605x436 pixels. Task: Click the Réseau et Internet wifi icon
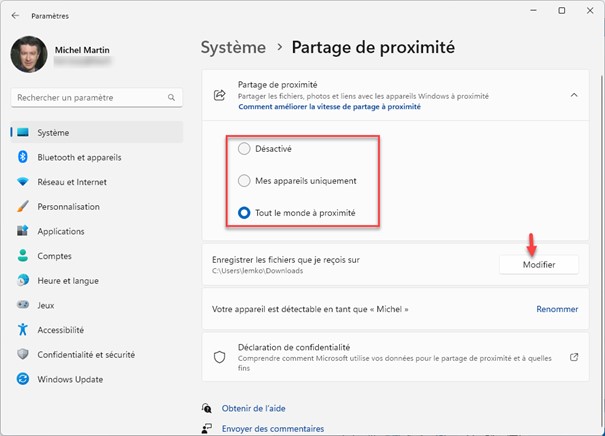(22, 182)
